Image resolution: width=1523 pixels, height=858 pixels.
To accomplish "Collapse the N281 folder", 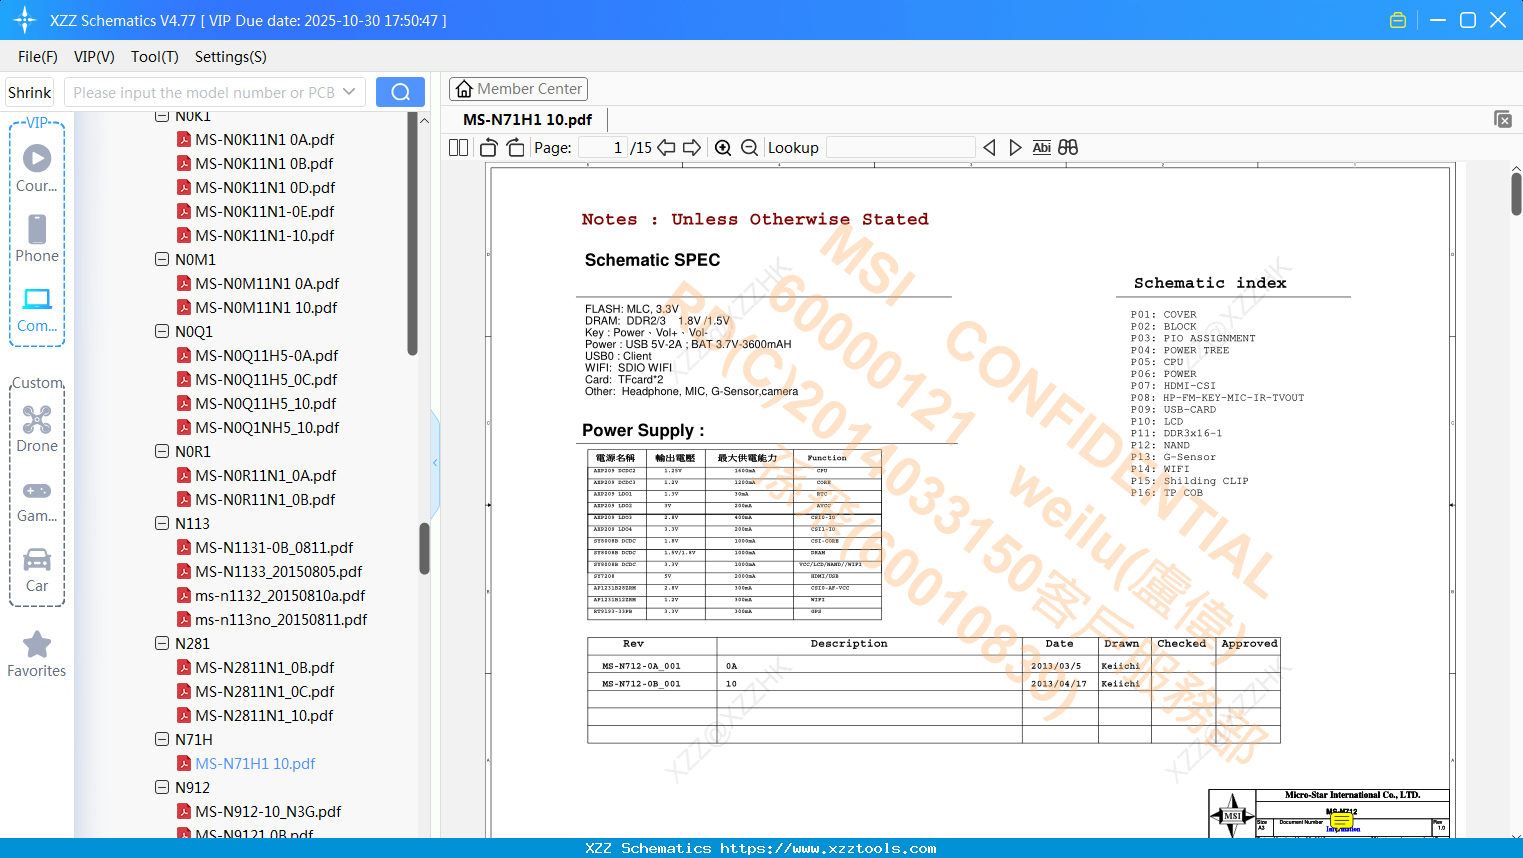I will tap(162, 643).
